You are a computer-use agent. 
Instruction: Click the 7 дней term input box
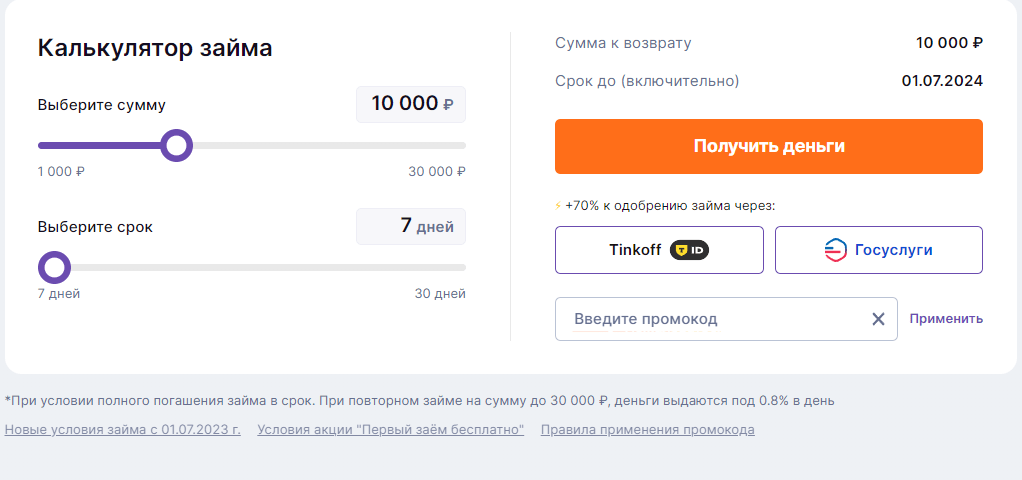(x=411, y=226)
